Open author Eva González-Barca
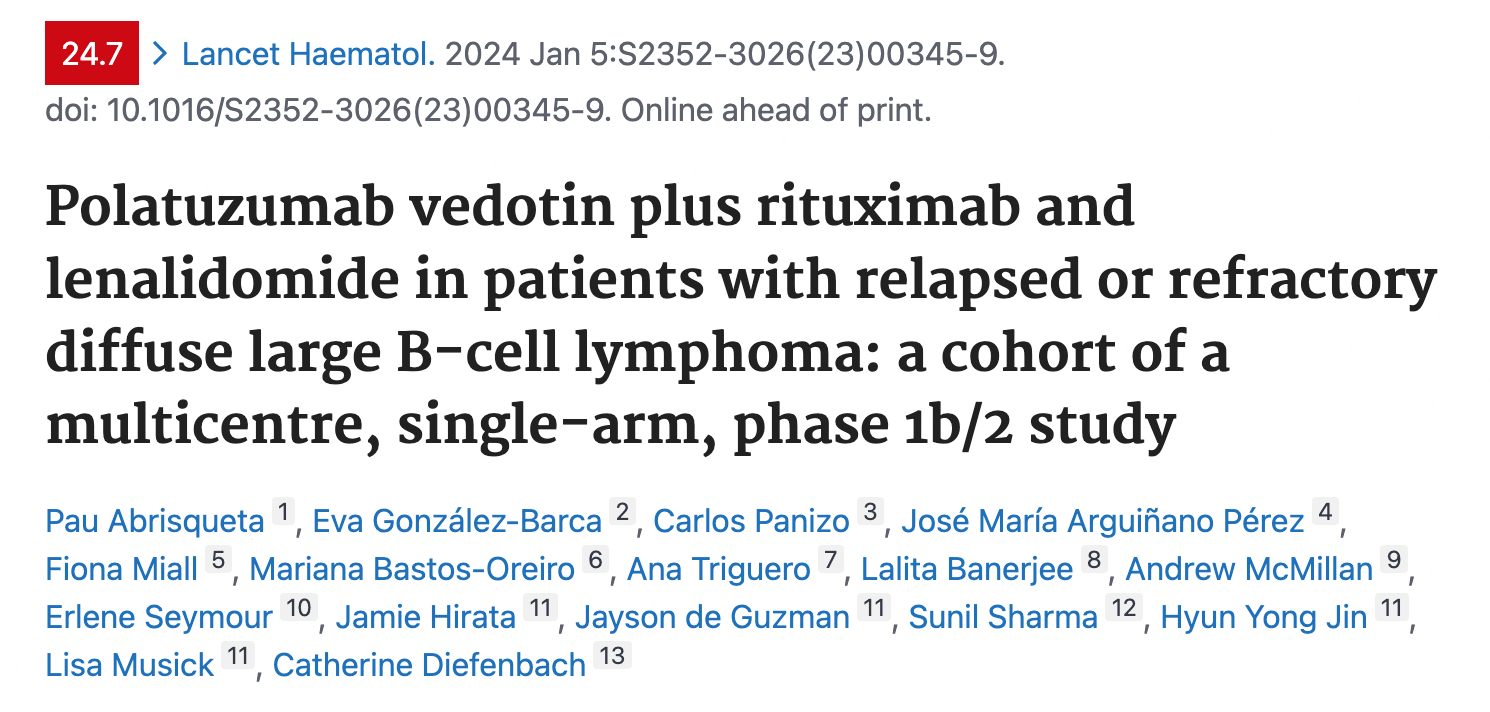This screenshot has width=1490, height=712. coord(457,521)
